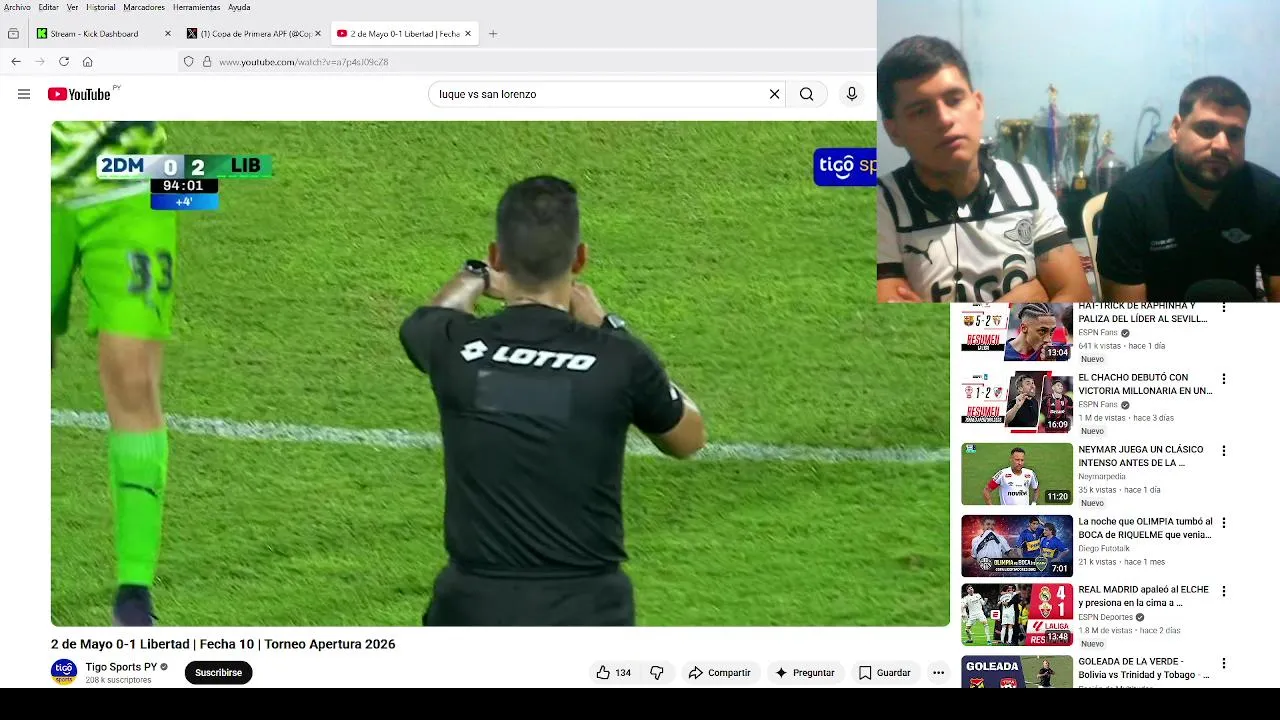The width and height of the screenshot is (1280, 720).
Task: Start voice search with microphone icon
Action: [x=852, y=94]
